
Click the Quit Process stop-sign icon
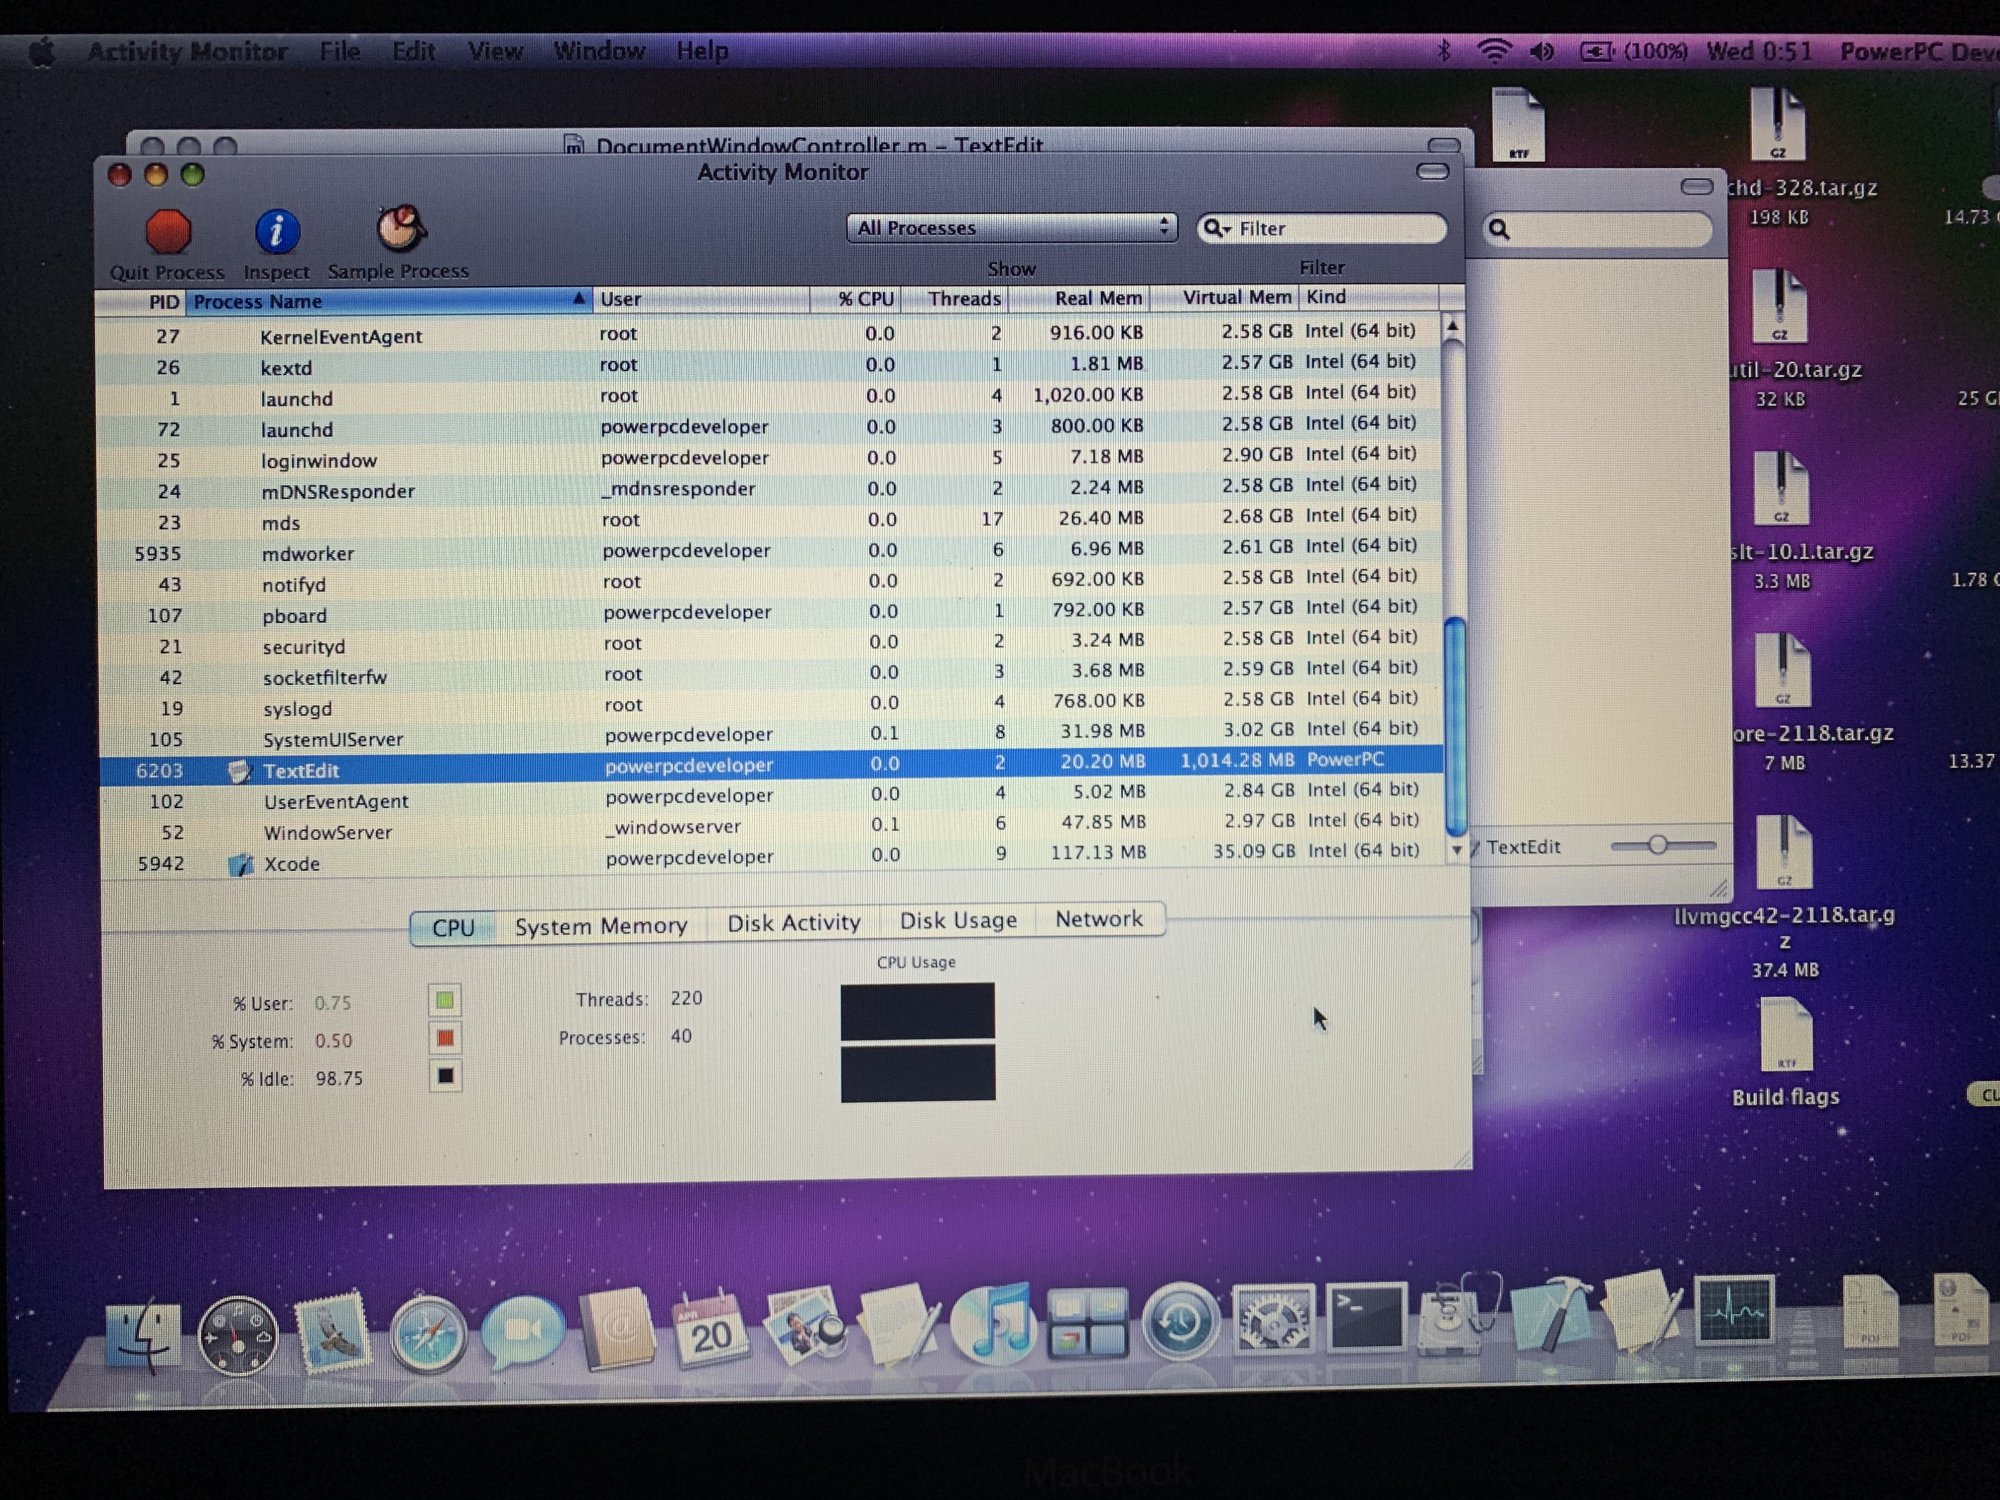click(168, 233)
